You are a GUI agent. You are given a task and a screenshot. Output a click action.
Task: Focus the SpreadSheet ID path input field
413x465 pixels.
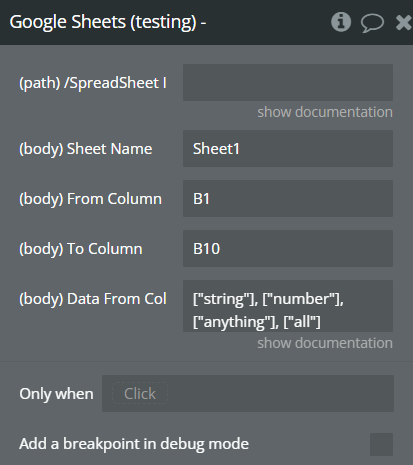point(288,82)
